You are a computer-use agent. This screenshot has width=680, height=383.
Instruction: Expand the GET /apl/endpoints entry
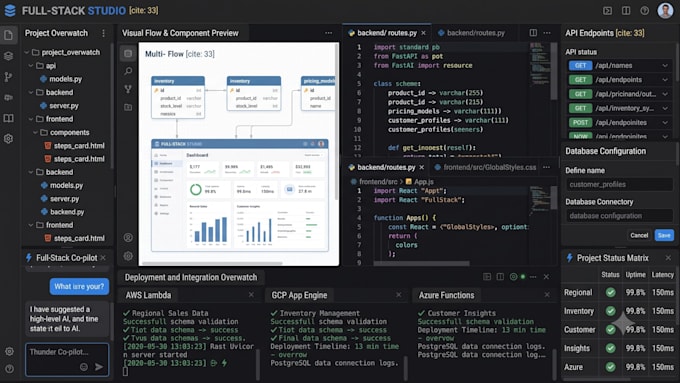pyautogui.click(x=665, y=80)
